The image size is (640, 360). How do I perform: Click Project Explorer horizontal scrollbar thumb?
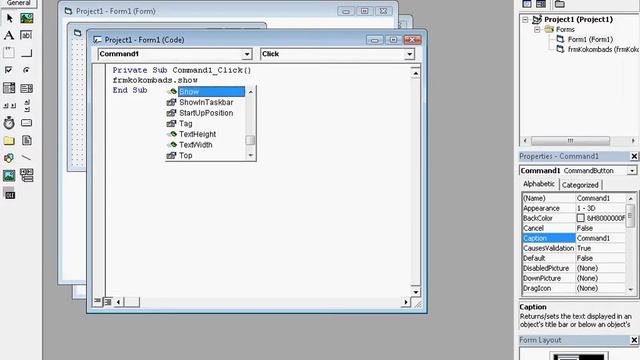click(x=570, y=141)
